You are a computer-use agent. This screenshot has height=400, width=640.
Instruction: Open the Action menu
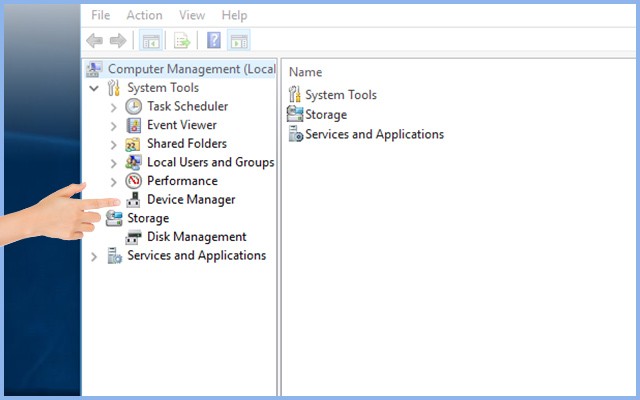144,15
